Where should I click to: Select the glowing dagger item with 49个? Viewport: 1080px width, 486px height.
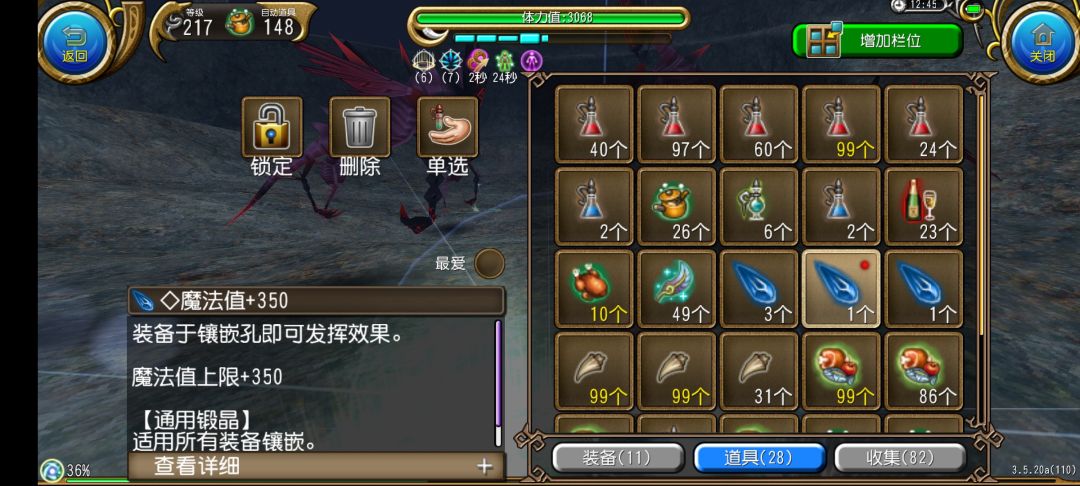(x=676, y=288)
